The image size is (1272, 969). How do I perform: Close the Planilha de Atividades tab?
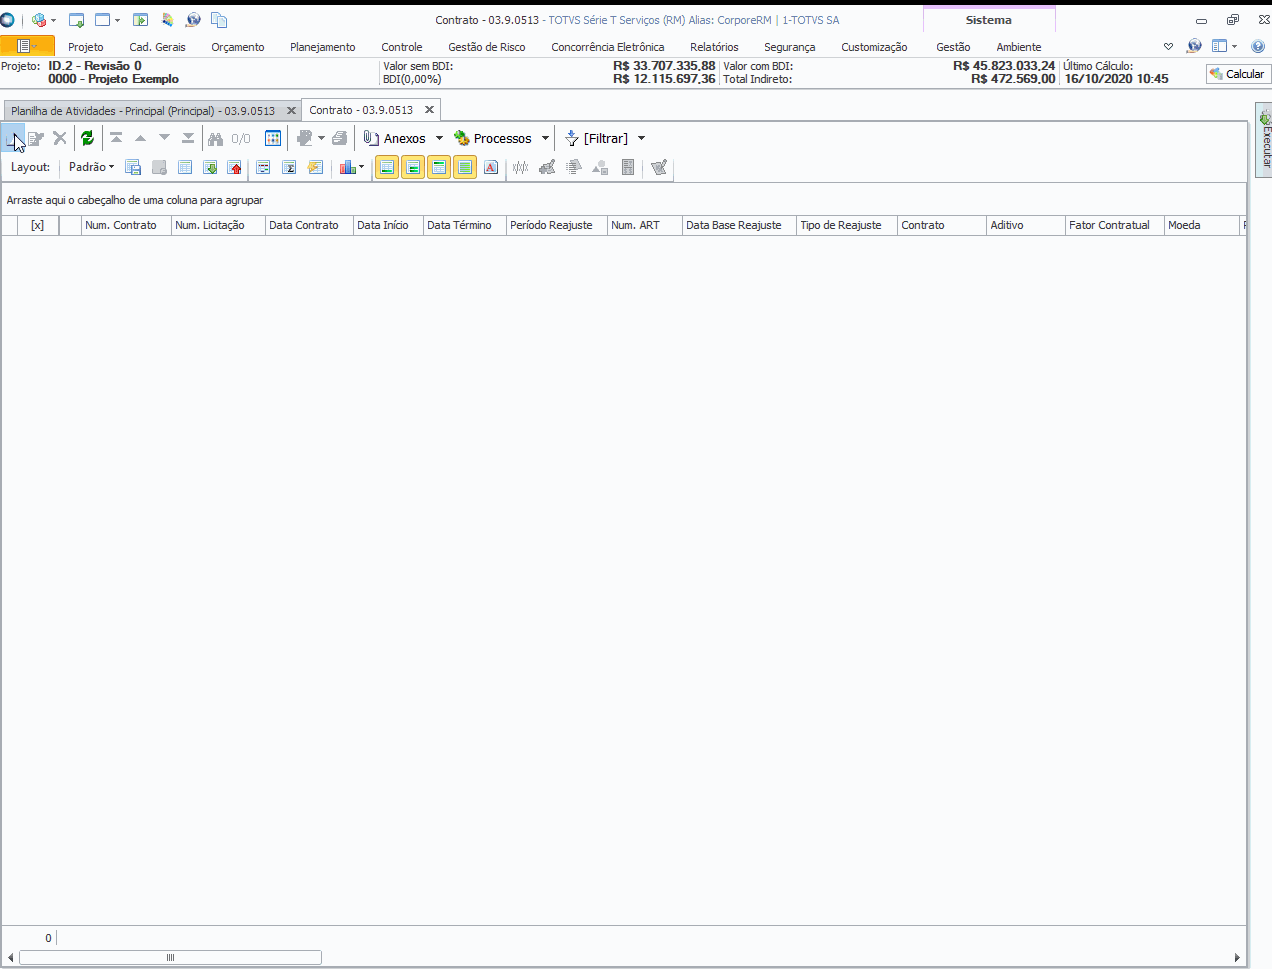[291, 111]
